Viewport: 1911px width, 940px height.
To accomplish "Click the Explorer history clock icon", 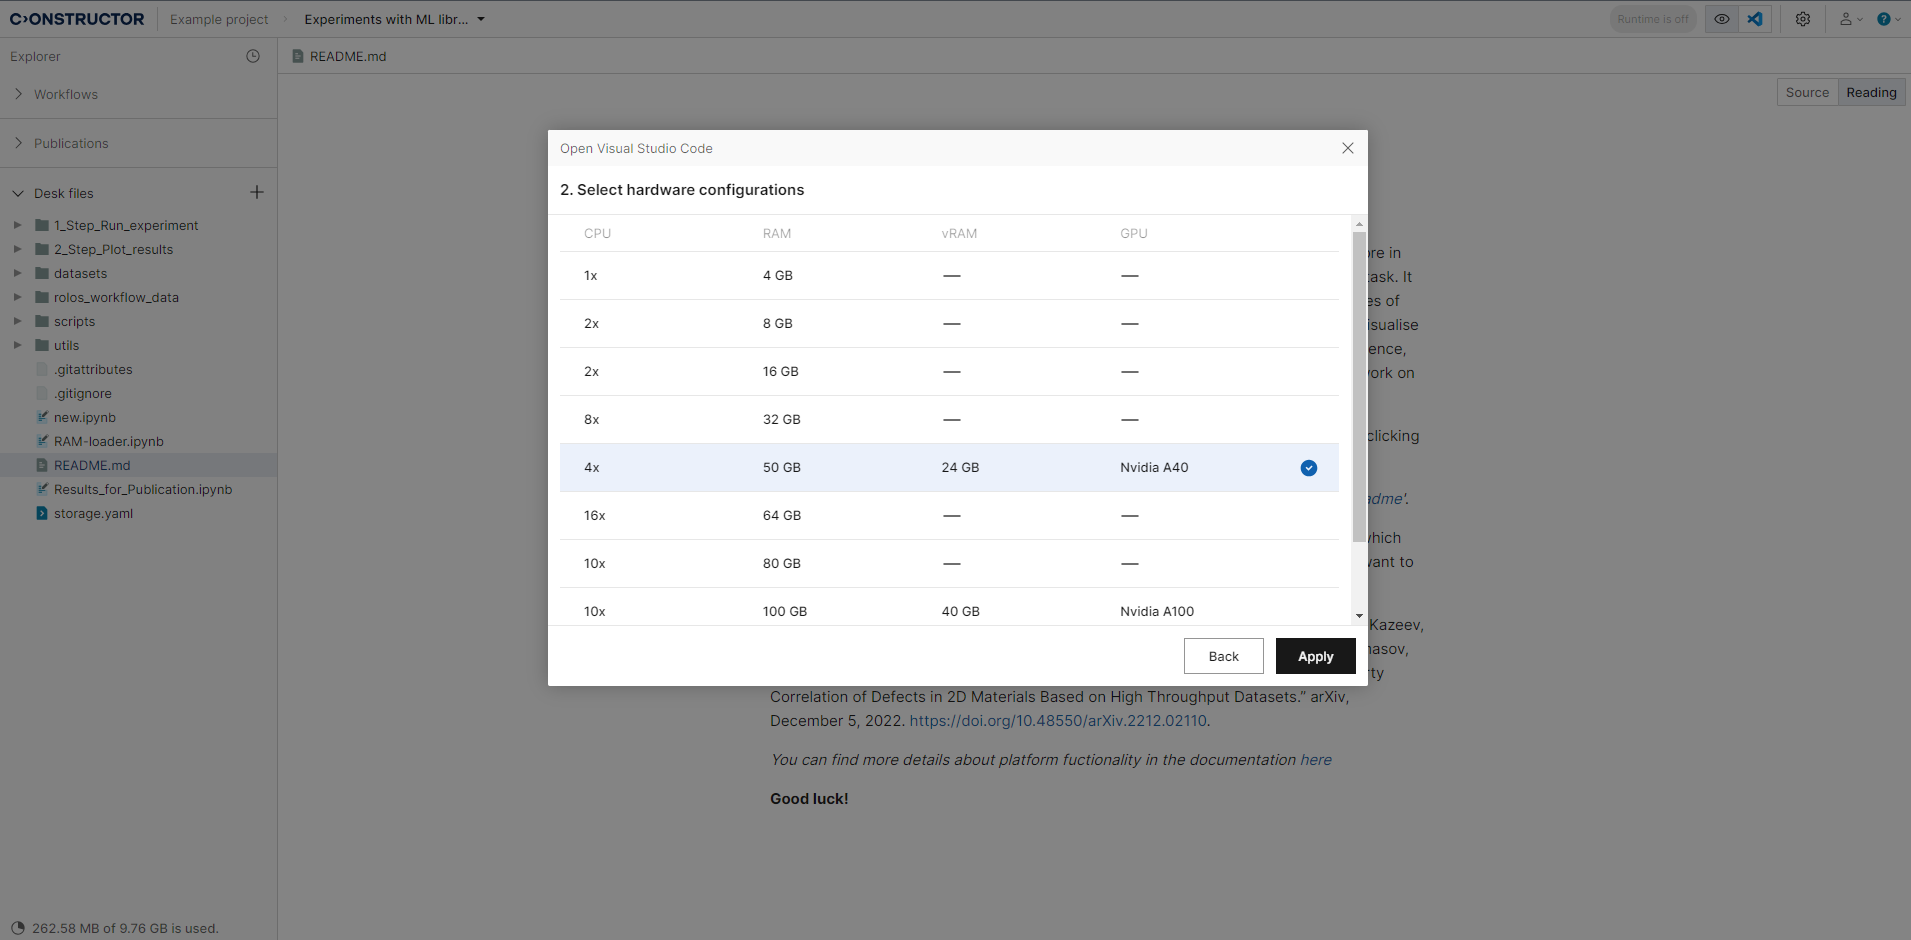I will pos(253,56).
